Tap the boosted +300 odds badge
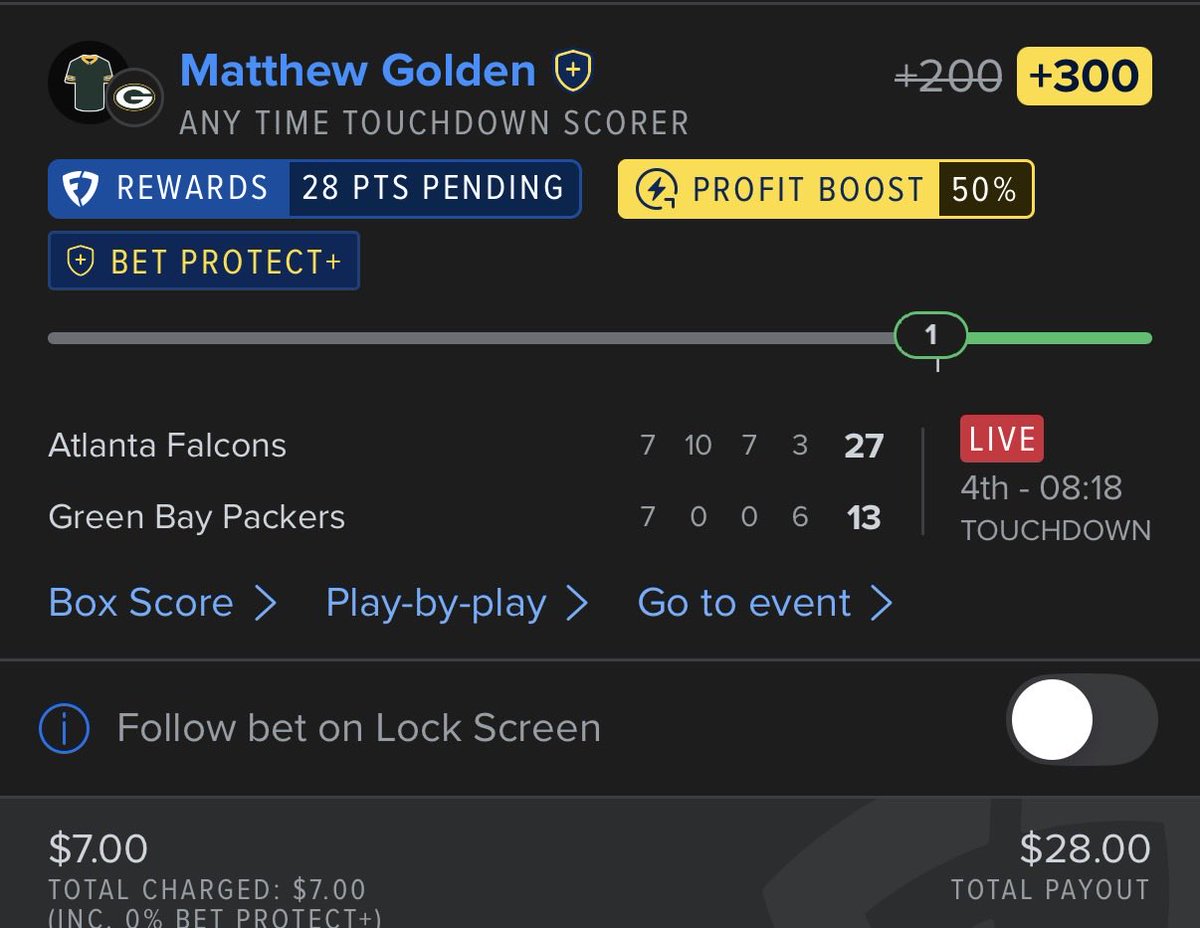Image resolution: width=1200 pixels, height=928 pixels. coord(1084,76)
